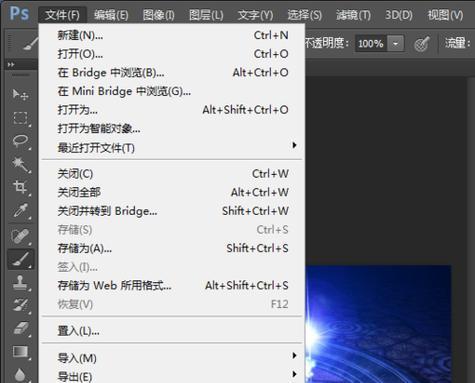Select the Clone Stamp tool

tap(20, 282)
